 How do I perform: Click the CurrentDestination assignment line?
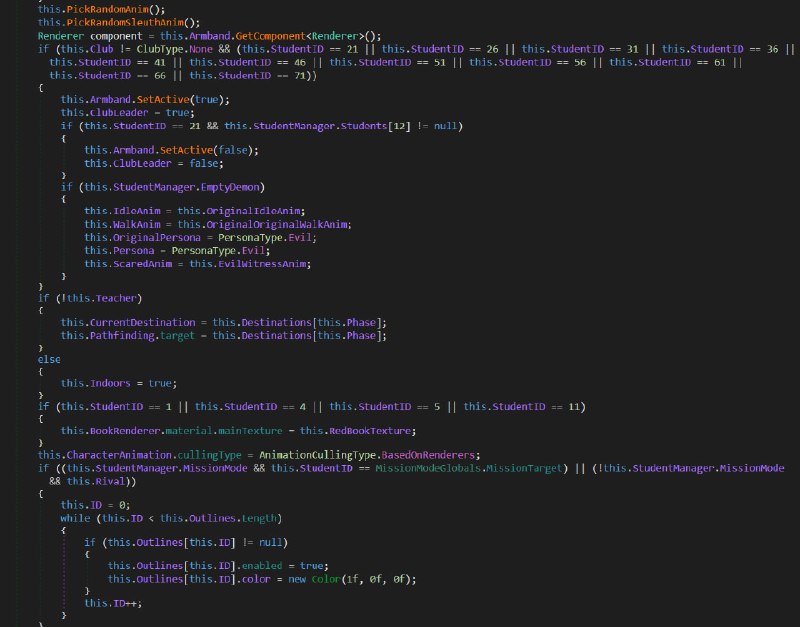[x=222, y=322]
